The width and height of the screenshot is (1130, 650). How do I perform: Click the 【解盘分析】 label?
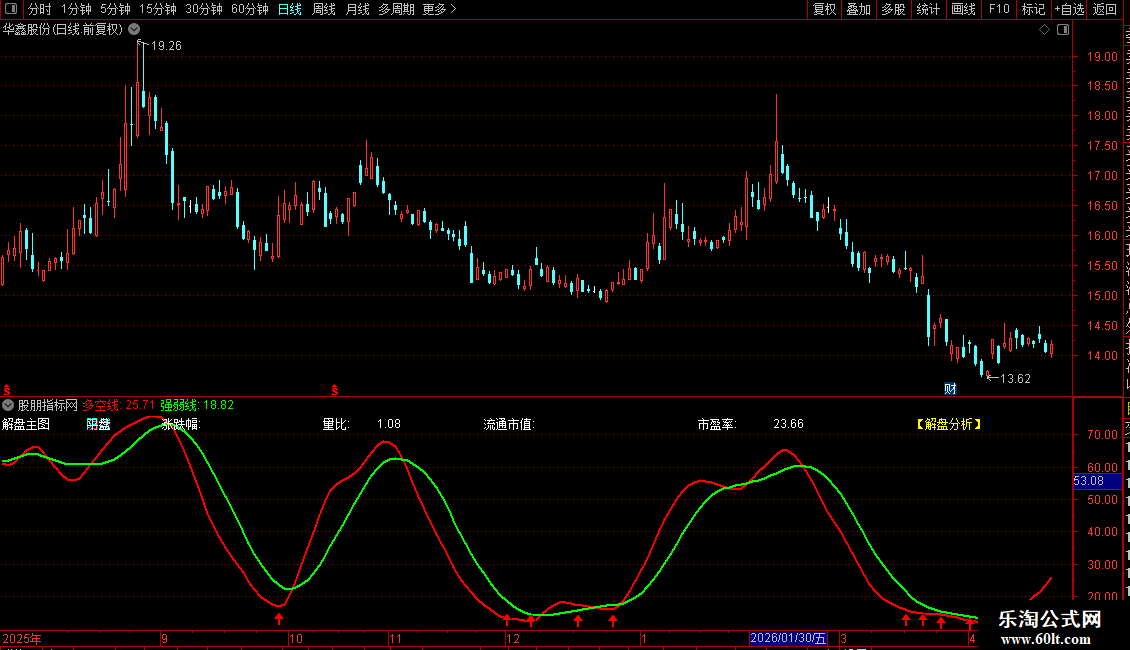[x=949, y=424]
